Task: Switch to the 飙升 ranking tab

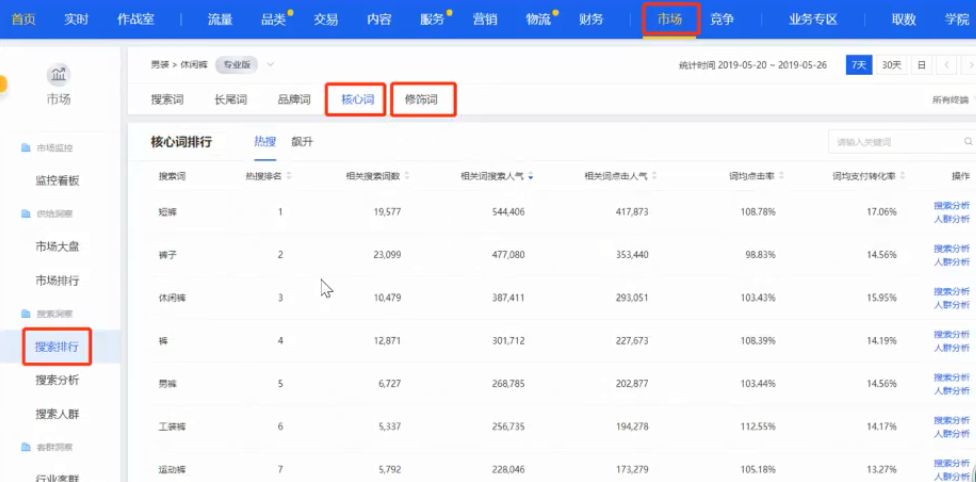Action: coord(302,142)
